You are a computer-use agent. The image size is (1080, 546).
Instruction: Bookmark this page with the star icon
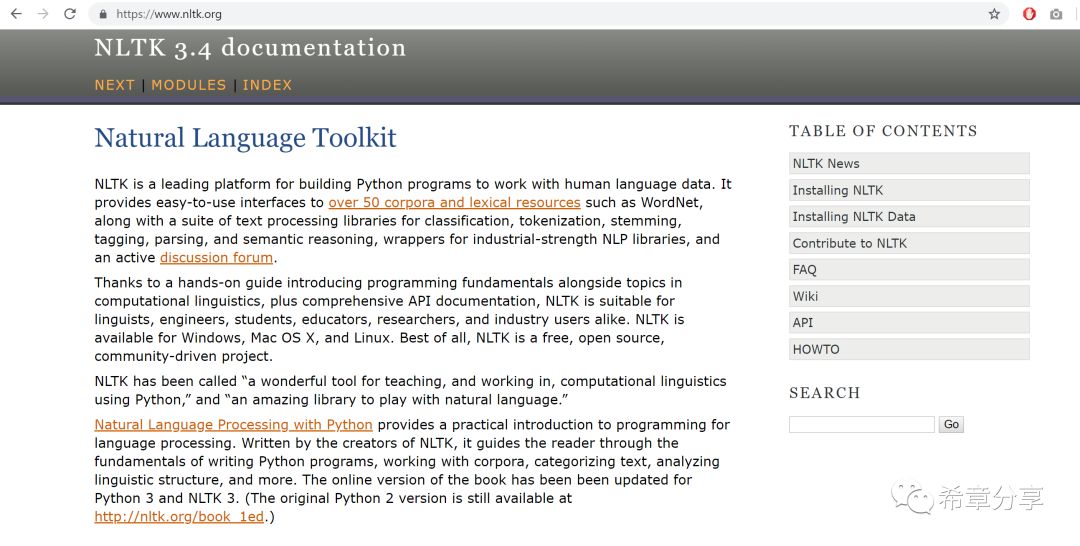click(x=994, y=14)
